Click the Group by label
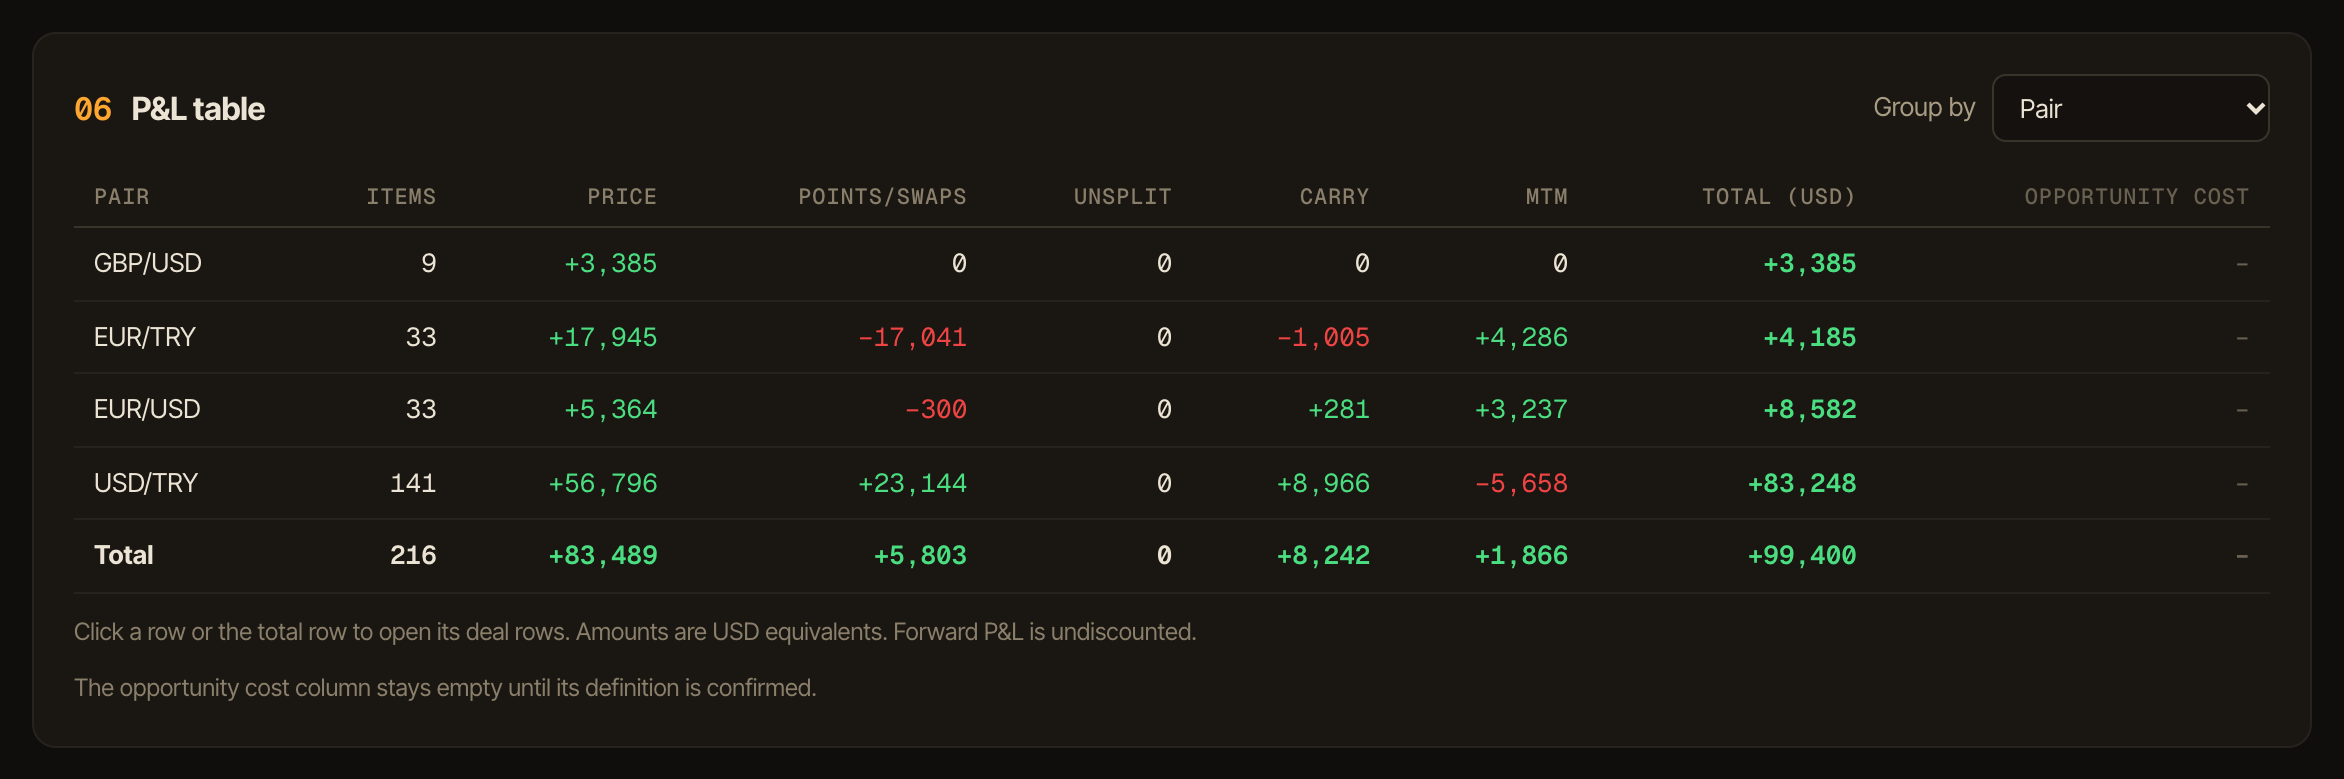This screenshot has height=779, width=2344. [1924, 108]
